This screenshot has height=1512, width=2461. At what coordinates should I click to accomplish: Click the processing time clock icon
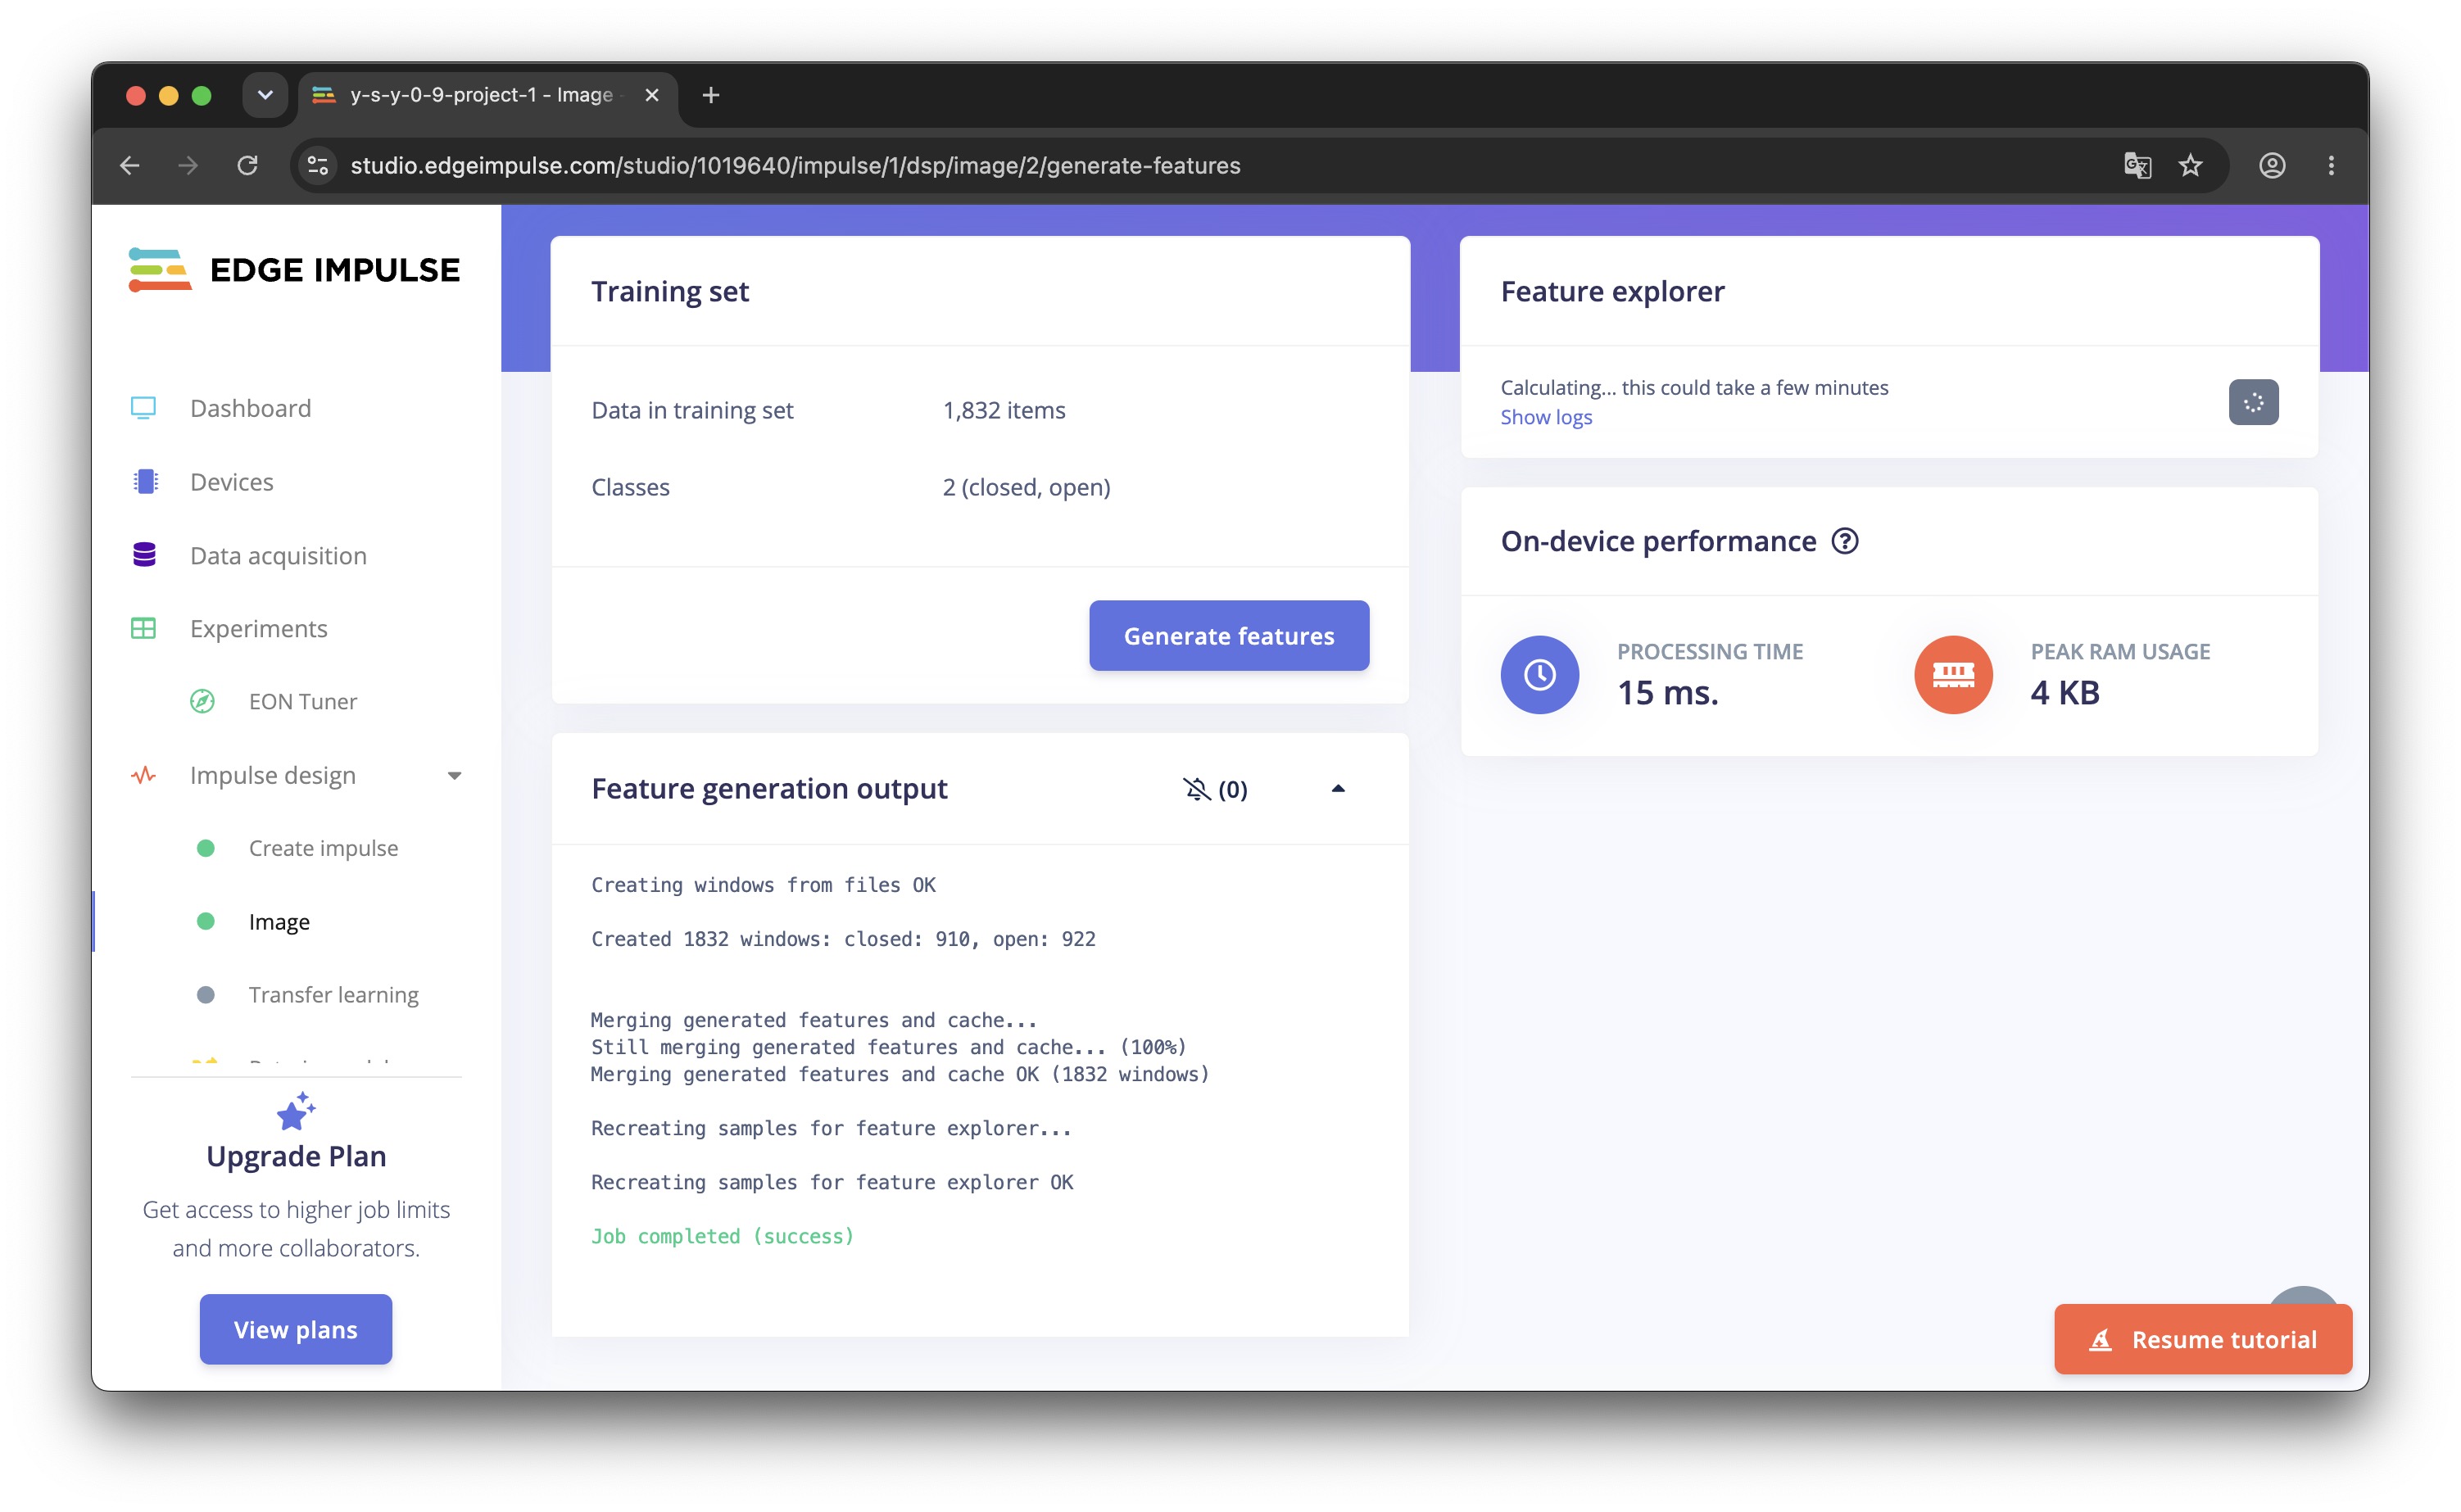[x=1539, y=674]
